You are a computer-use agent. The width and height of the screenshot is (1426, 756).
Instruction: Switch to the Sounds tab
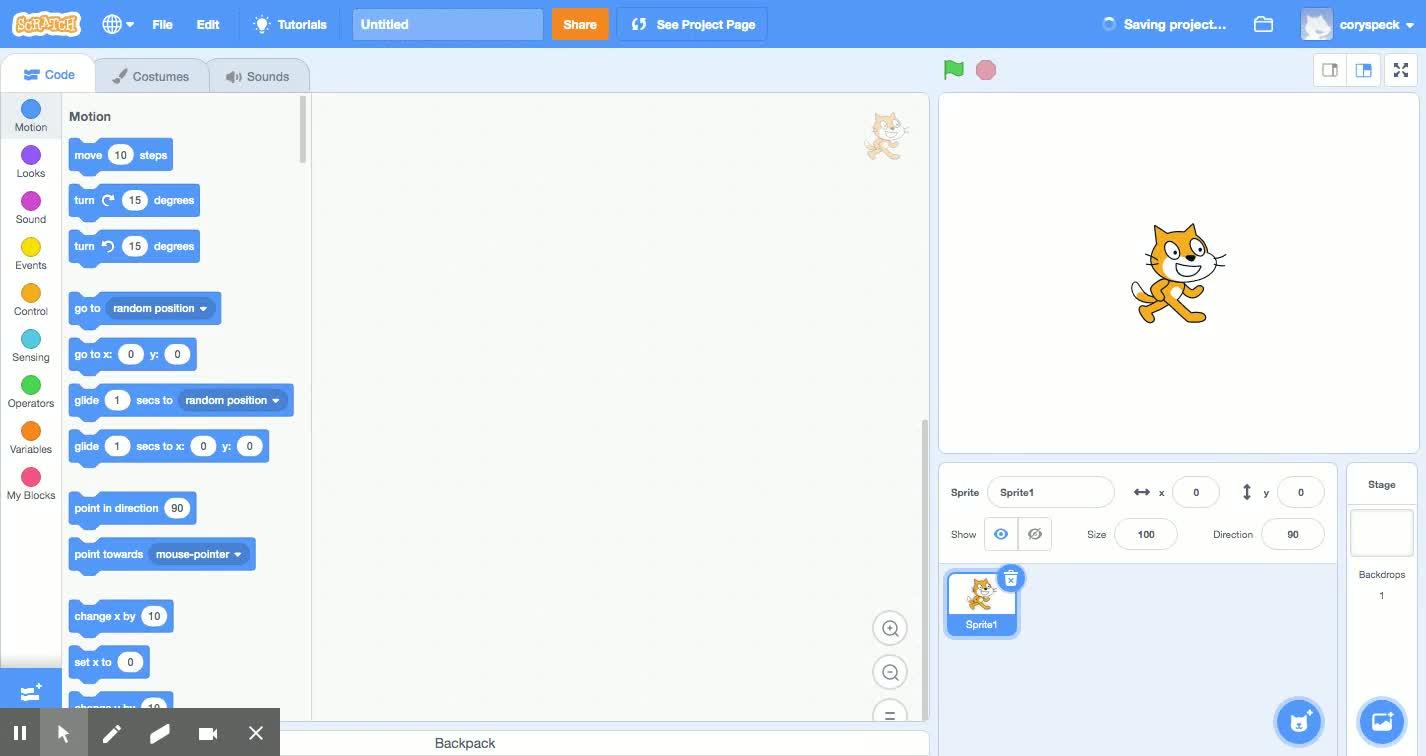point(258,76)
